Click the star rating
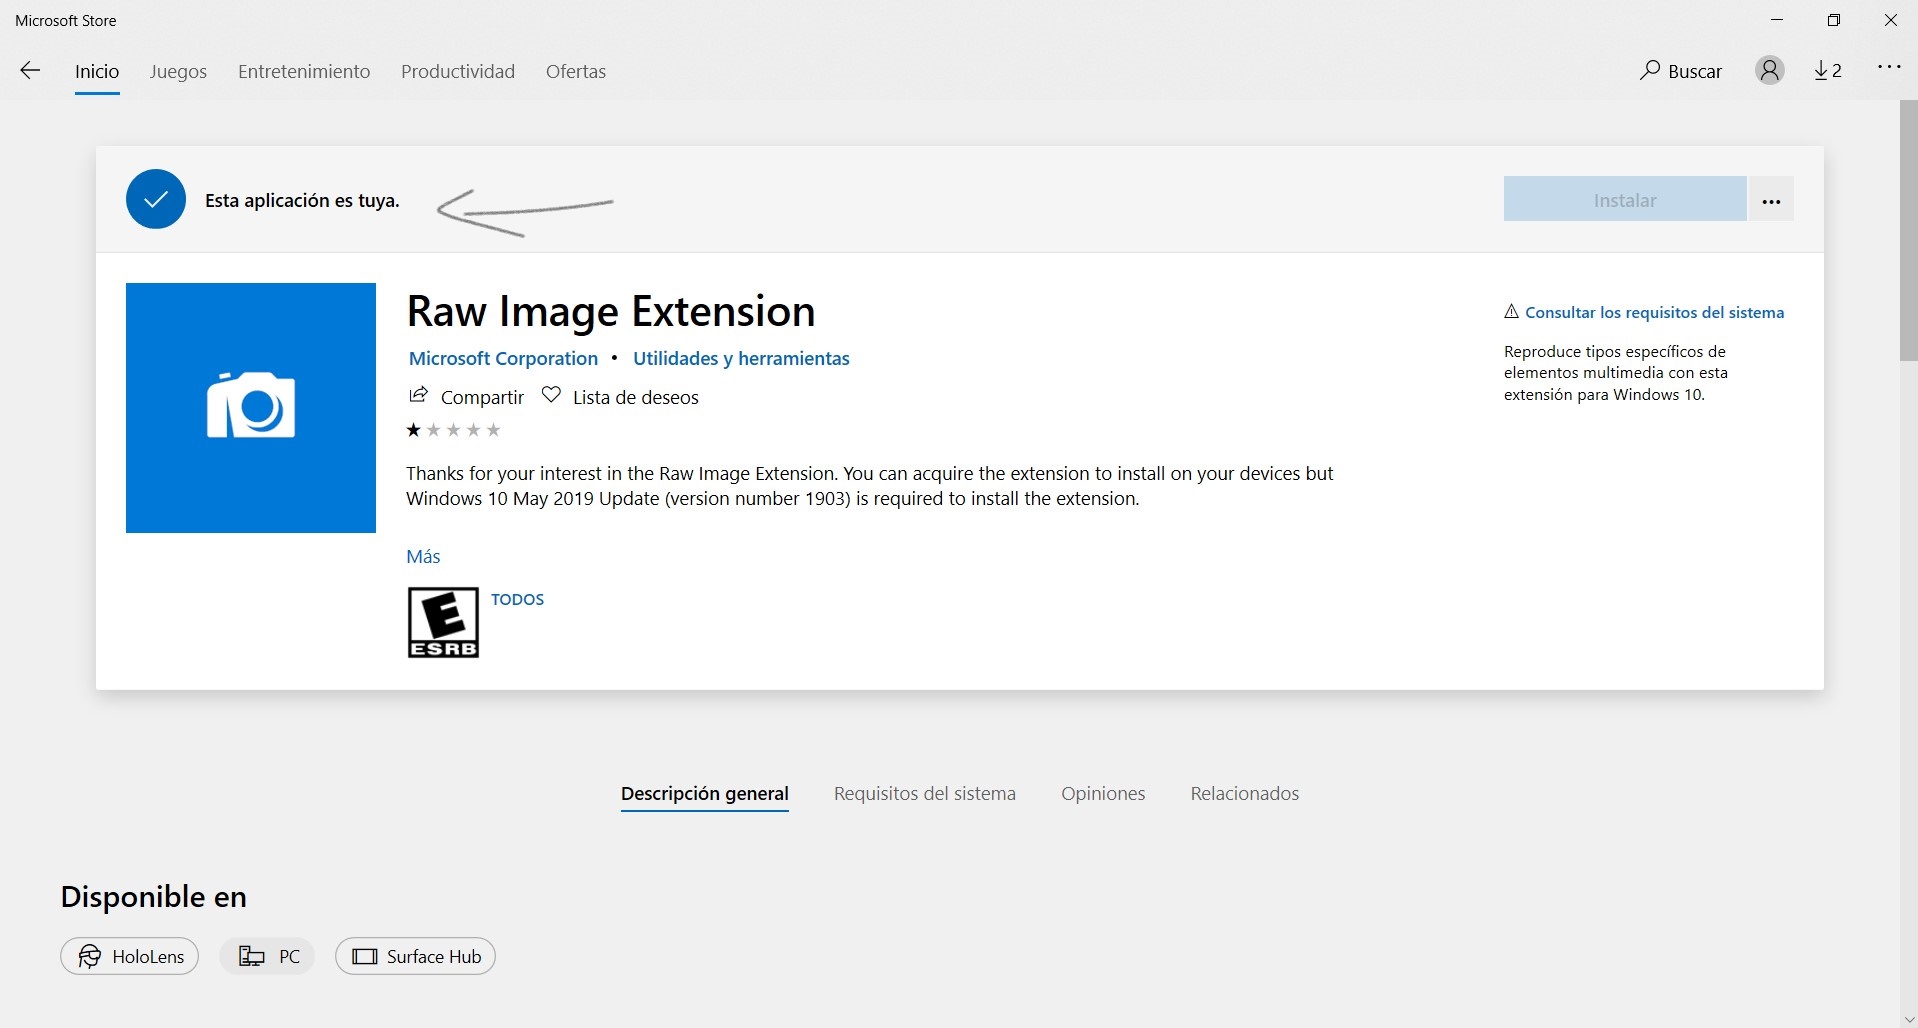 (454, 430)
